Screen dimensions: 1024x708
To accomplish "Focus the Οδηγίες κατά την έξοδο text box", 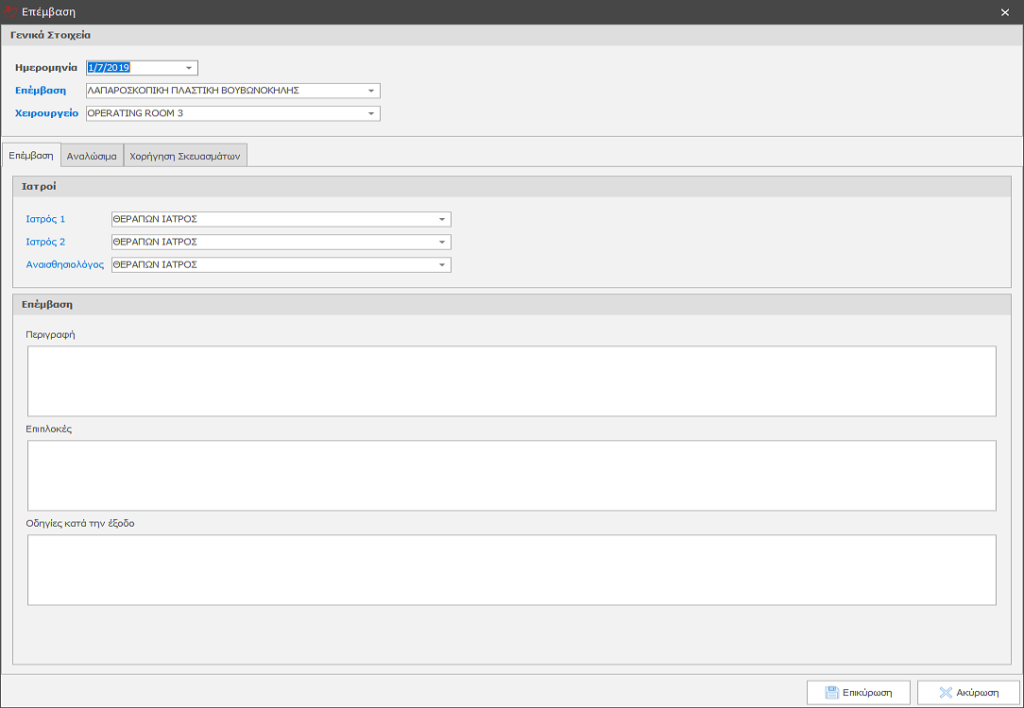I will [x=511, y=569].
